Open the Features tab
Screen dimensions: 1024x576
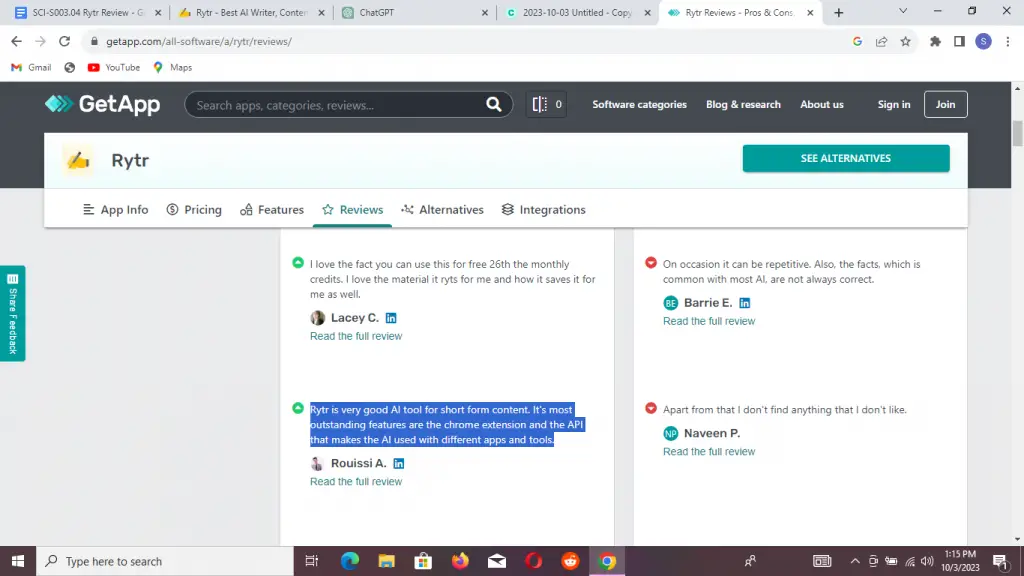pos(272,210)
